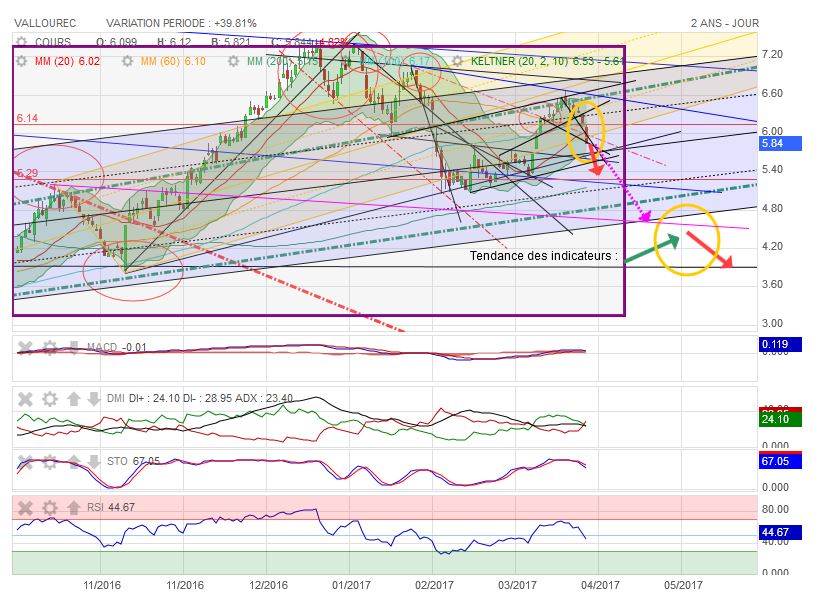Viewport: 815px width, 602px height.
Task: Open DMI indicator settings gear
Action: pyautogui.click(x=49, y=399)
